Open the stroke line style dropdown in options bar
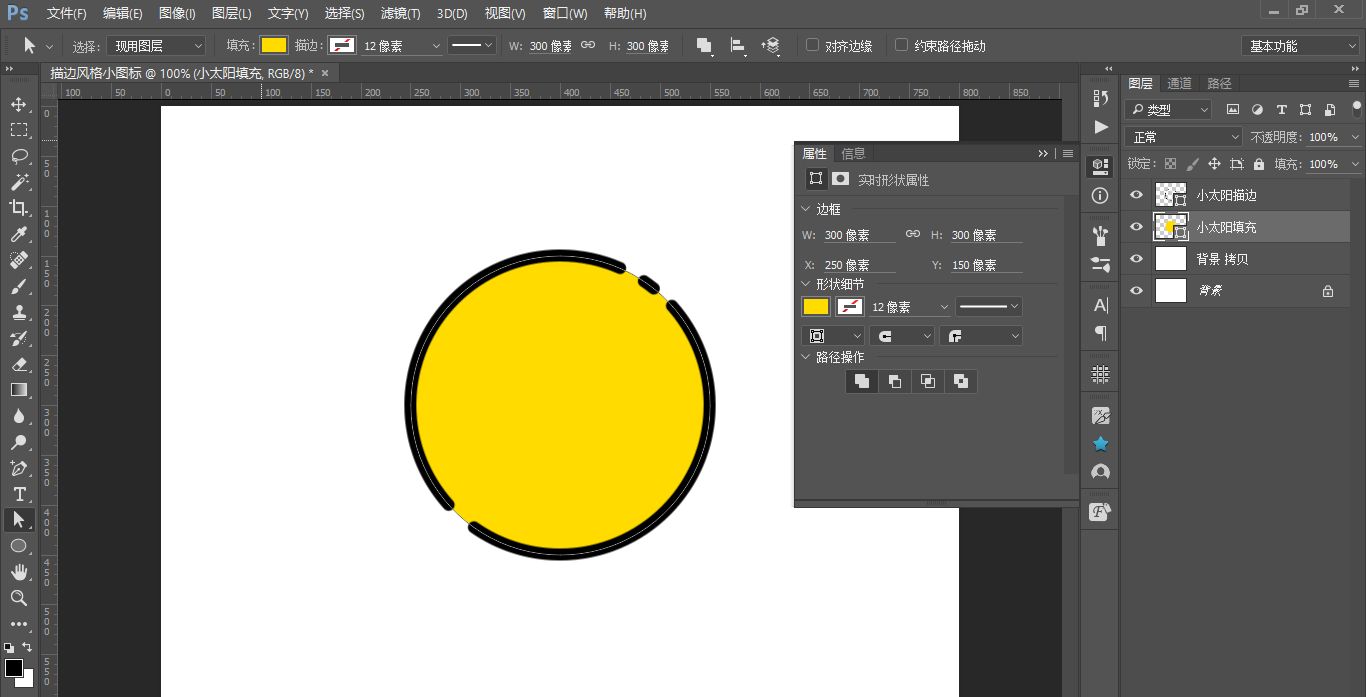1366x697 pixels. click(x=473, y=46)
